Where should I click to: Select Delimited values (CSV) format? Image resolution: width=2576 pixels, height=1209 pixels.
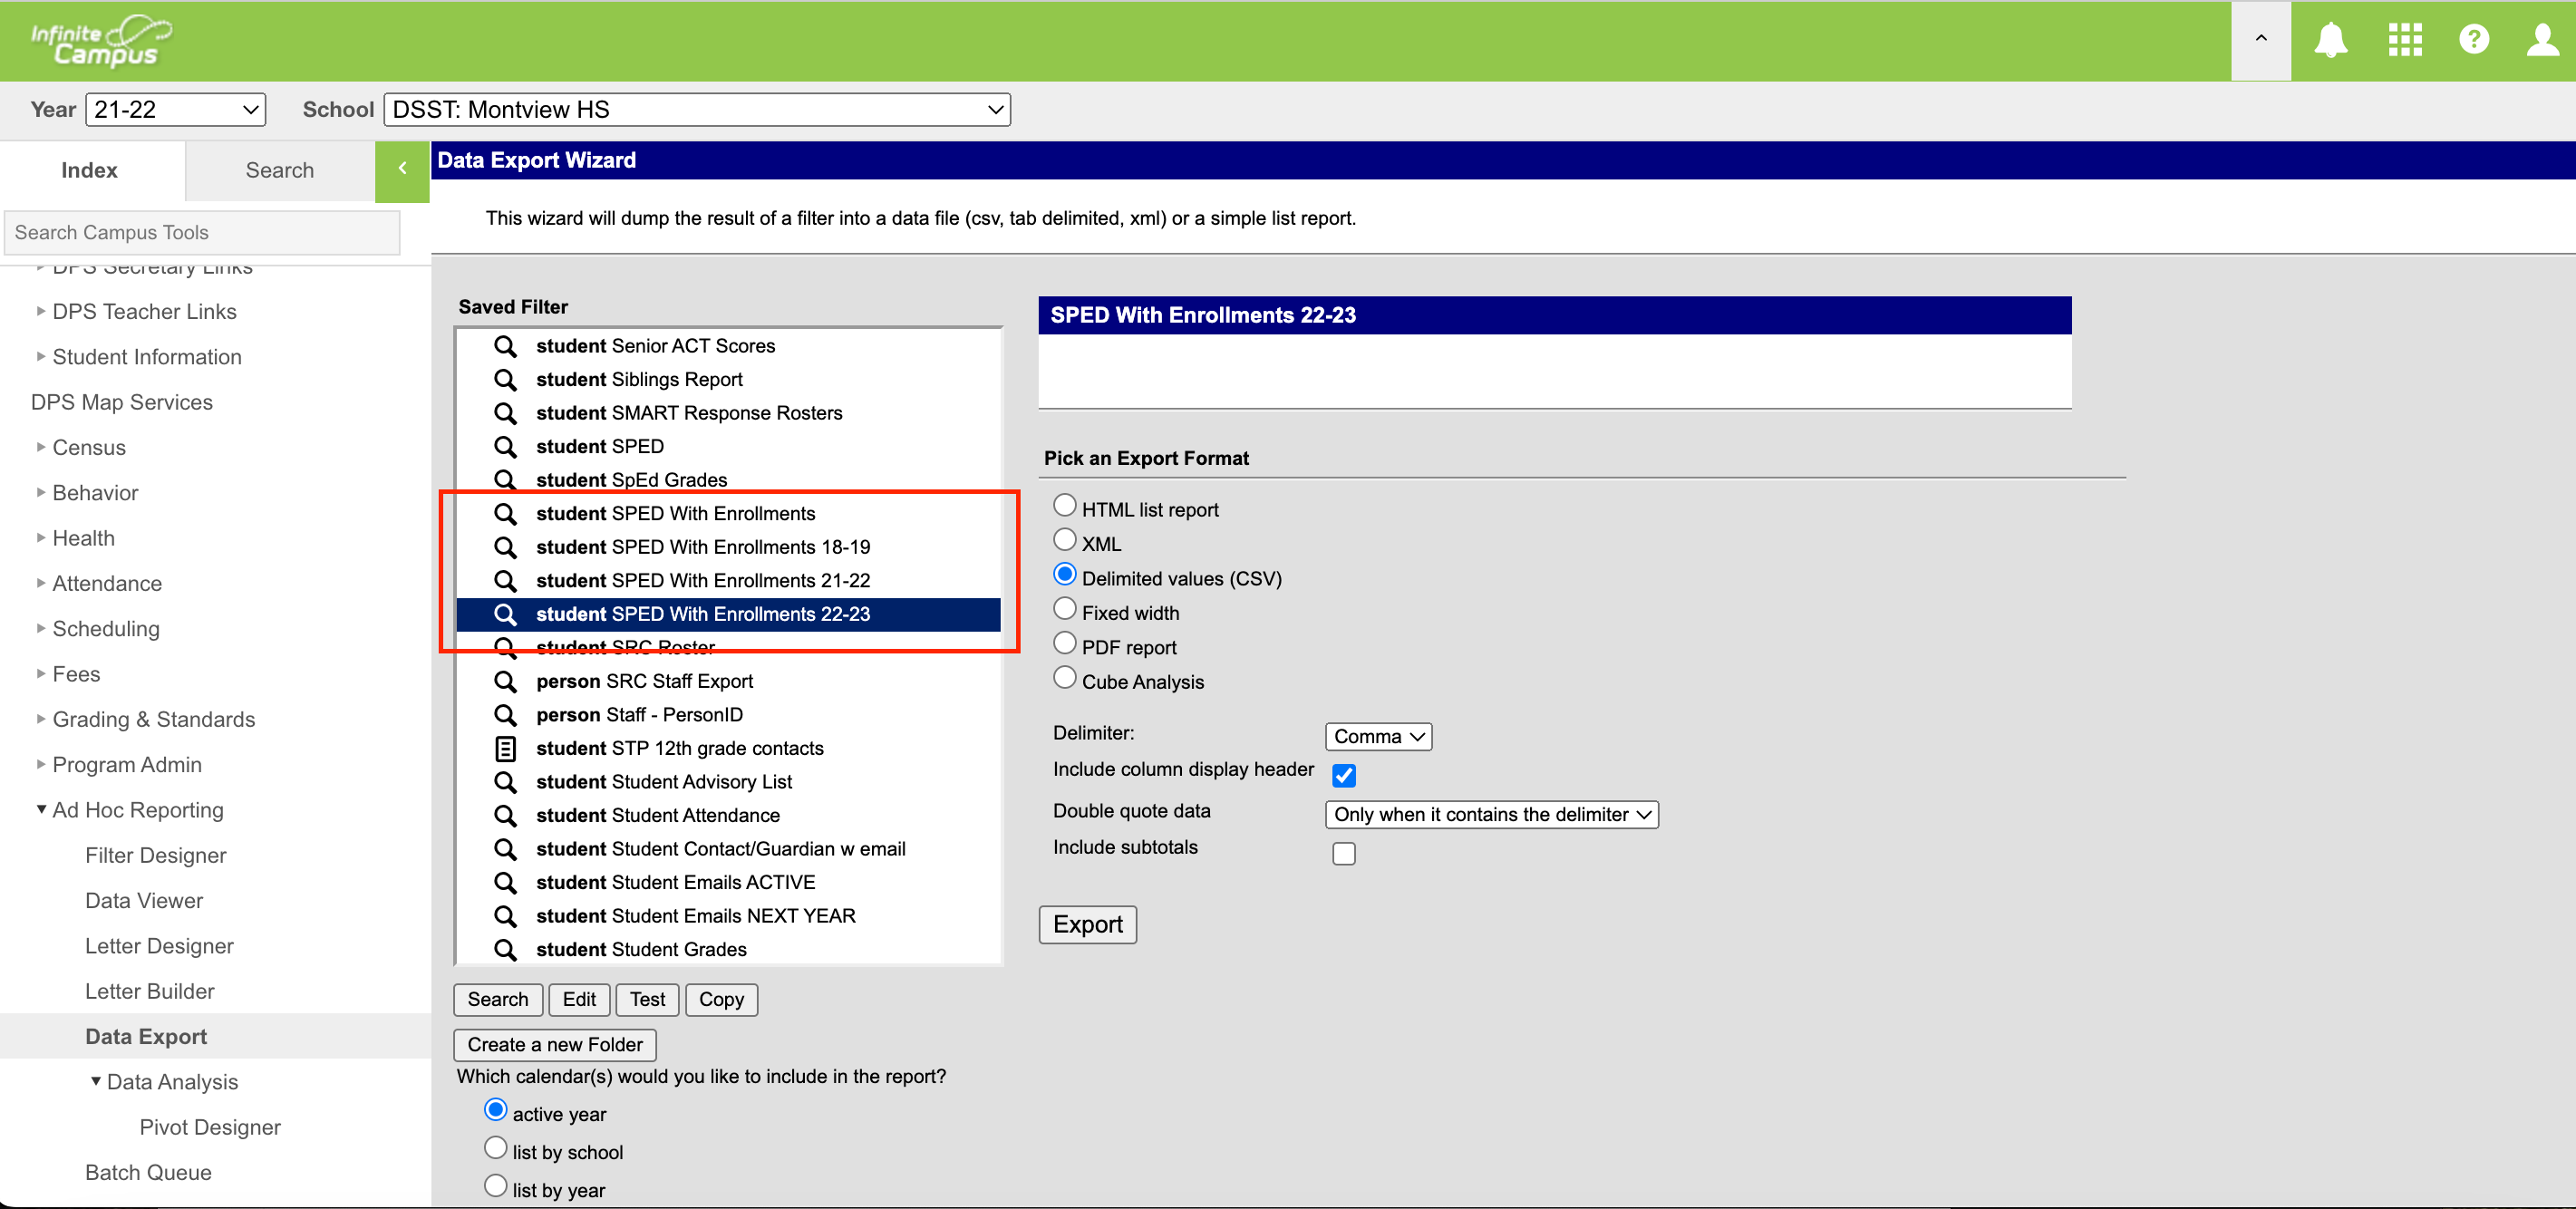(x=1065, y=575)
